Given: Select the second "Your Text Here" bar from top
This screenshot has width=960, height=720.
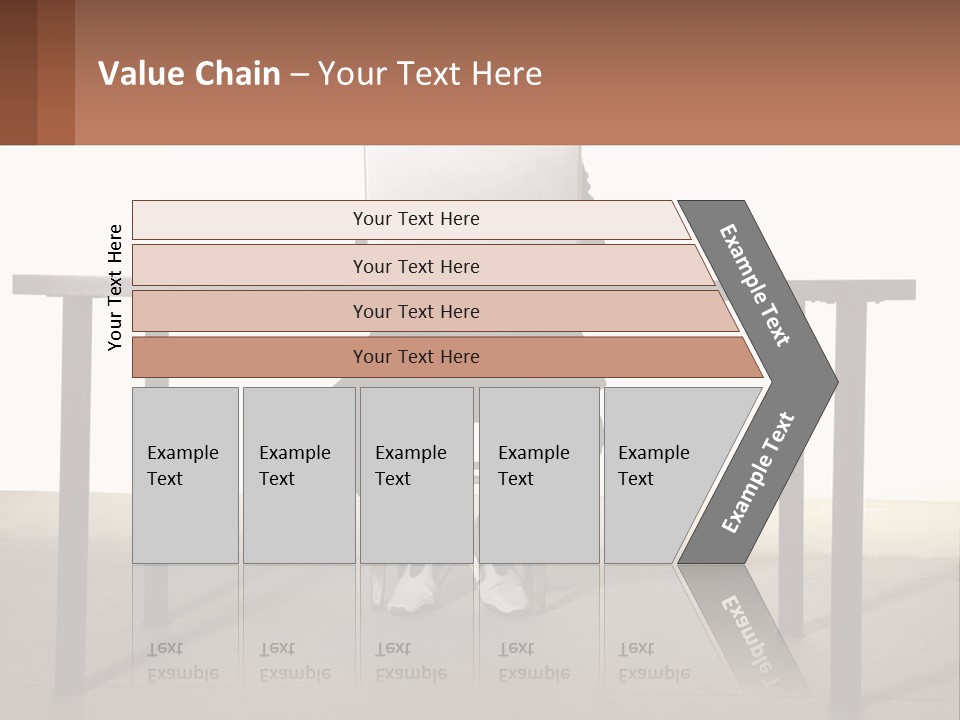Looking at the screenshot, I should [416, 266].
